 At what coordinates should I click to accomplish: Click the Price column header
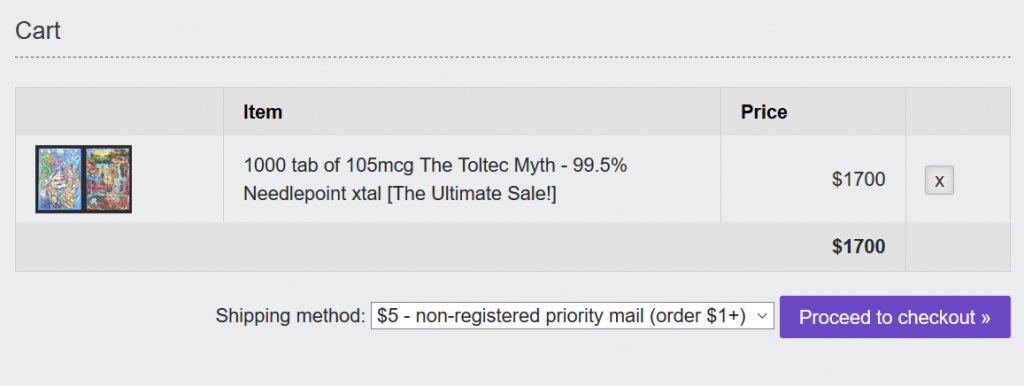[764, 112]
